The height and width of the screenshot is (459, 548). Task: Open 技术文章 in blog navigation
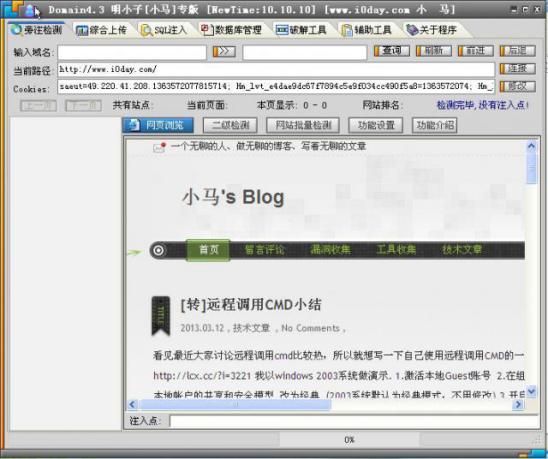tap(462, 250)
